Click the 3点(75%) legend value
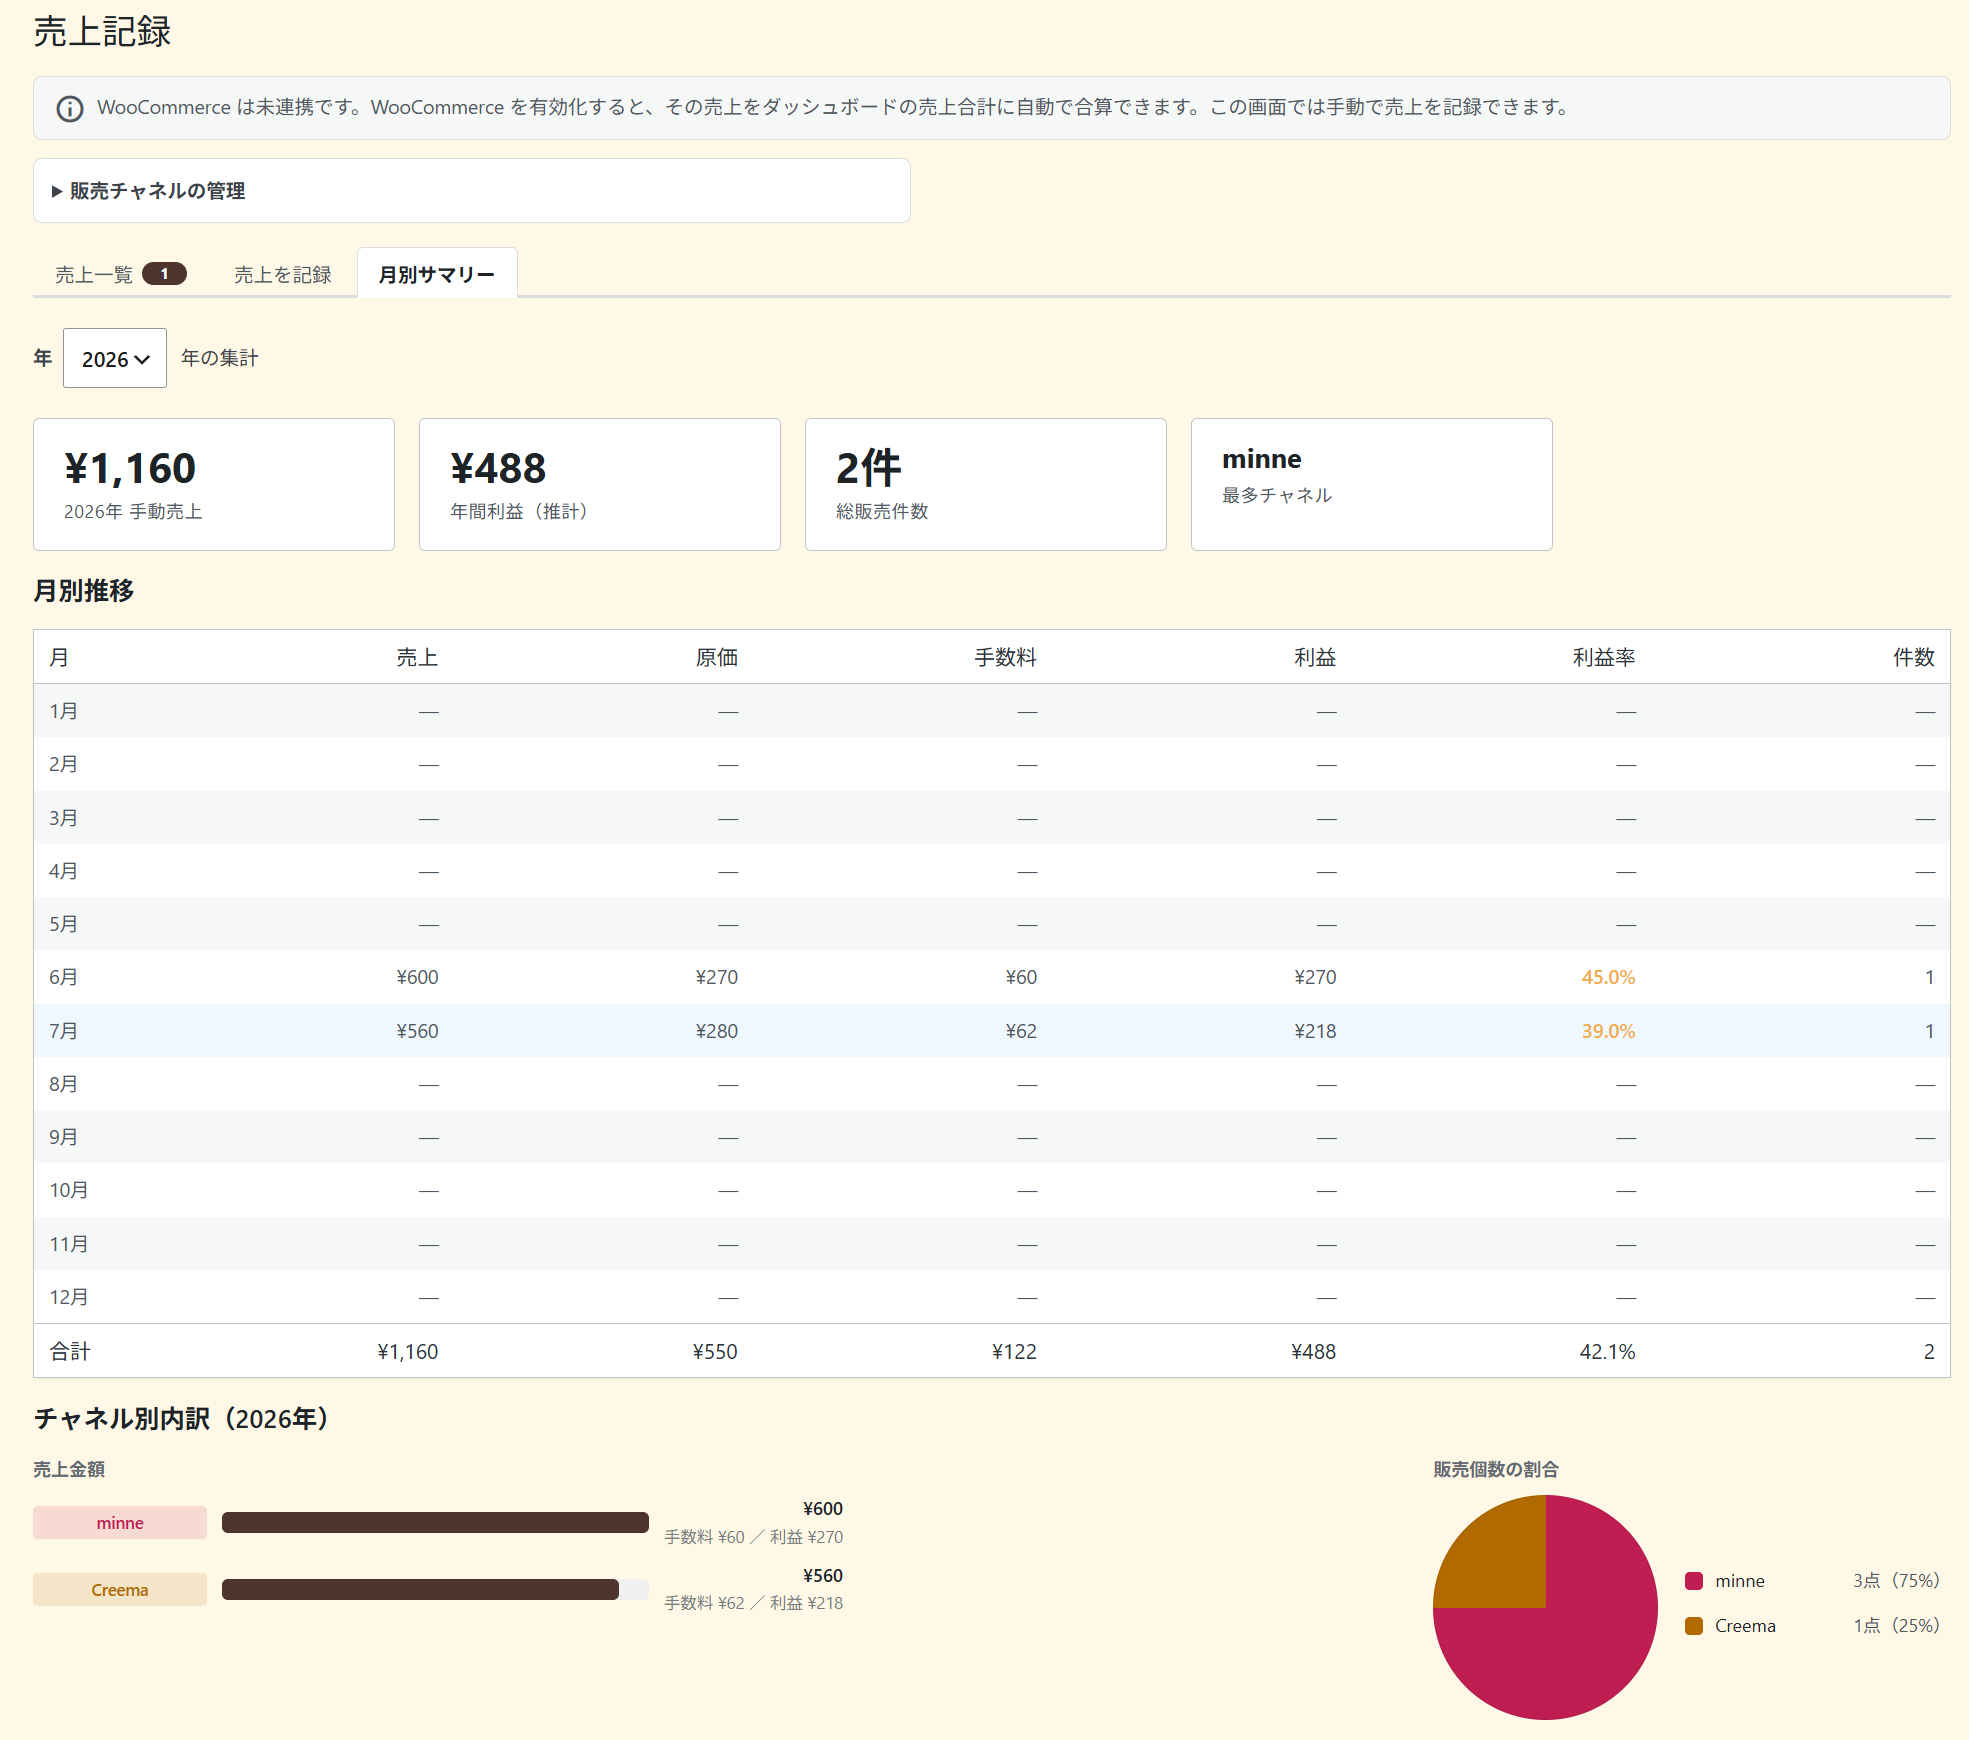1969x1740 pixels. coord(1896,1581)
